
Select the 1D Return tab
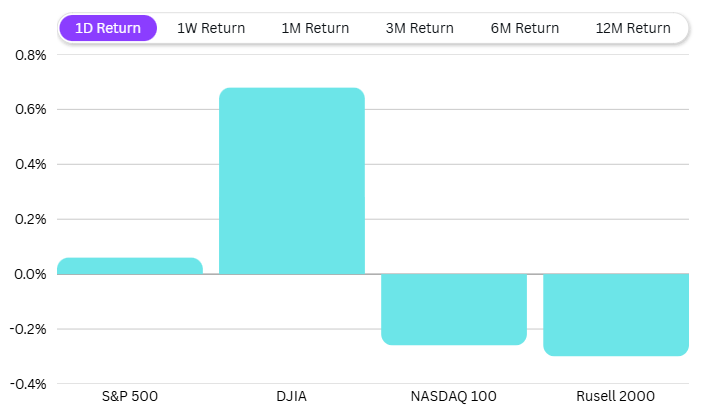[108, 28]
